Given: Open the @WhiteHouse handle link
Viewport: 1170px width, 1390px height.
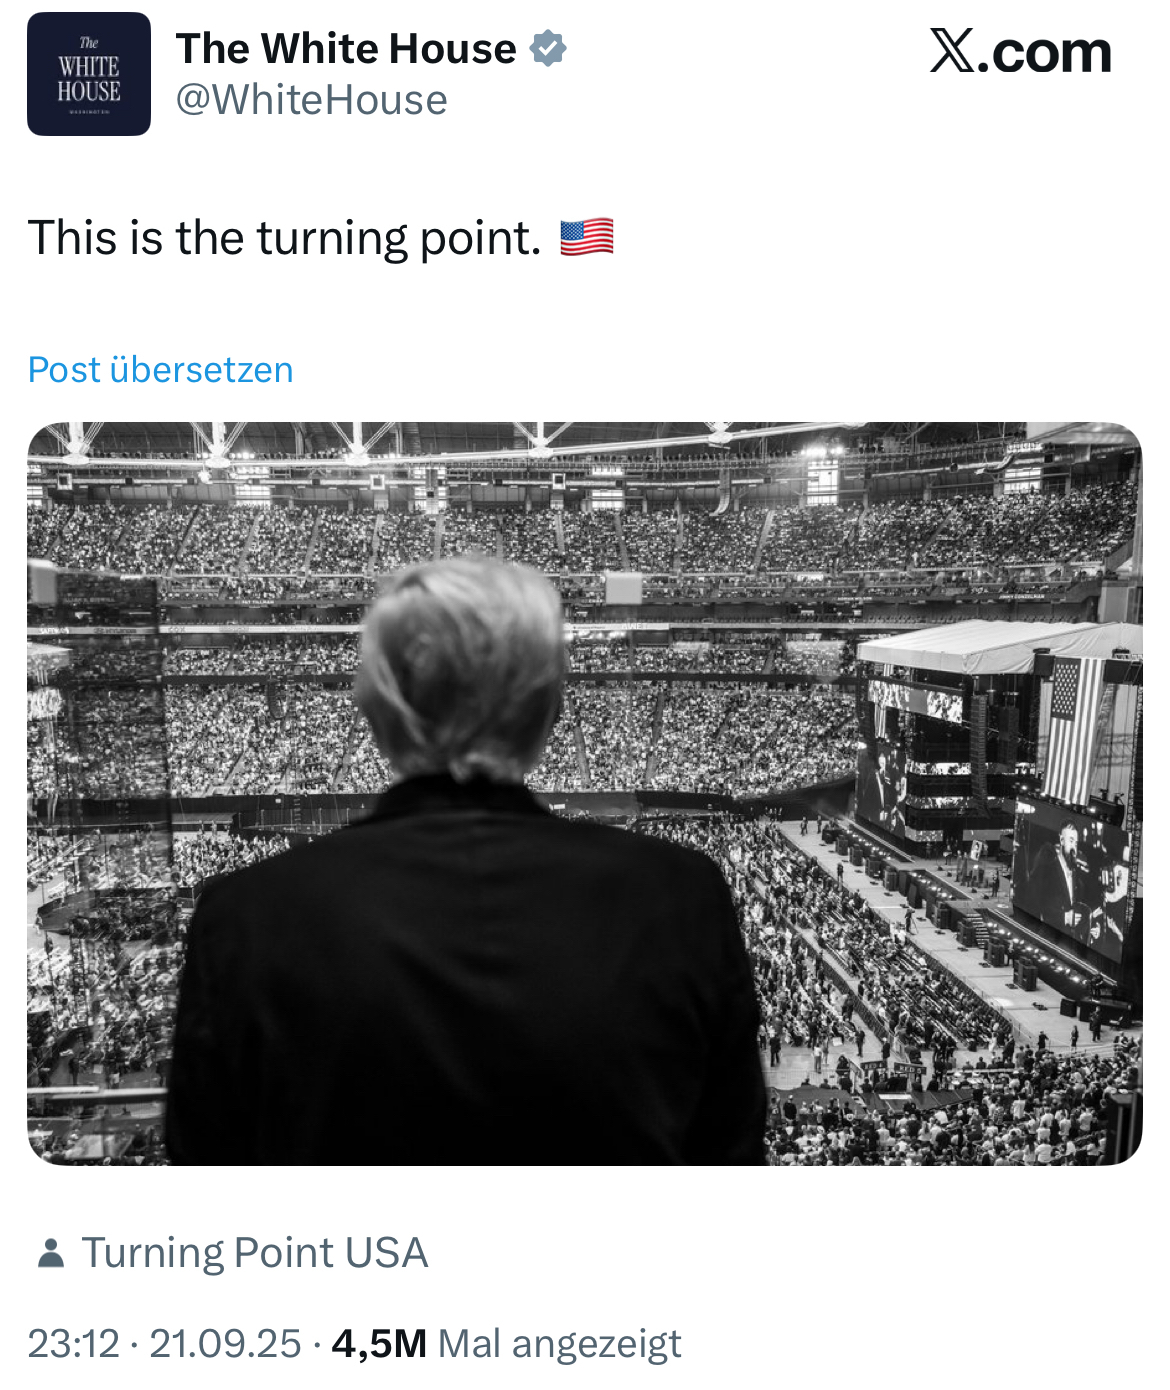Looking at the screenshot, I should (312, 100).
